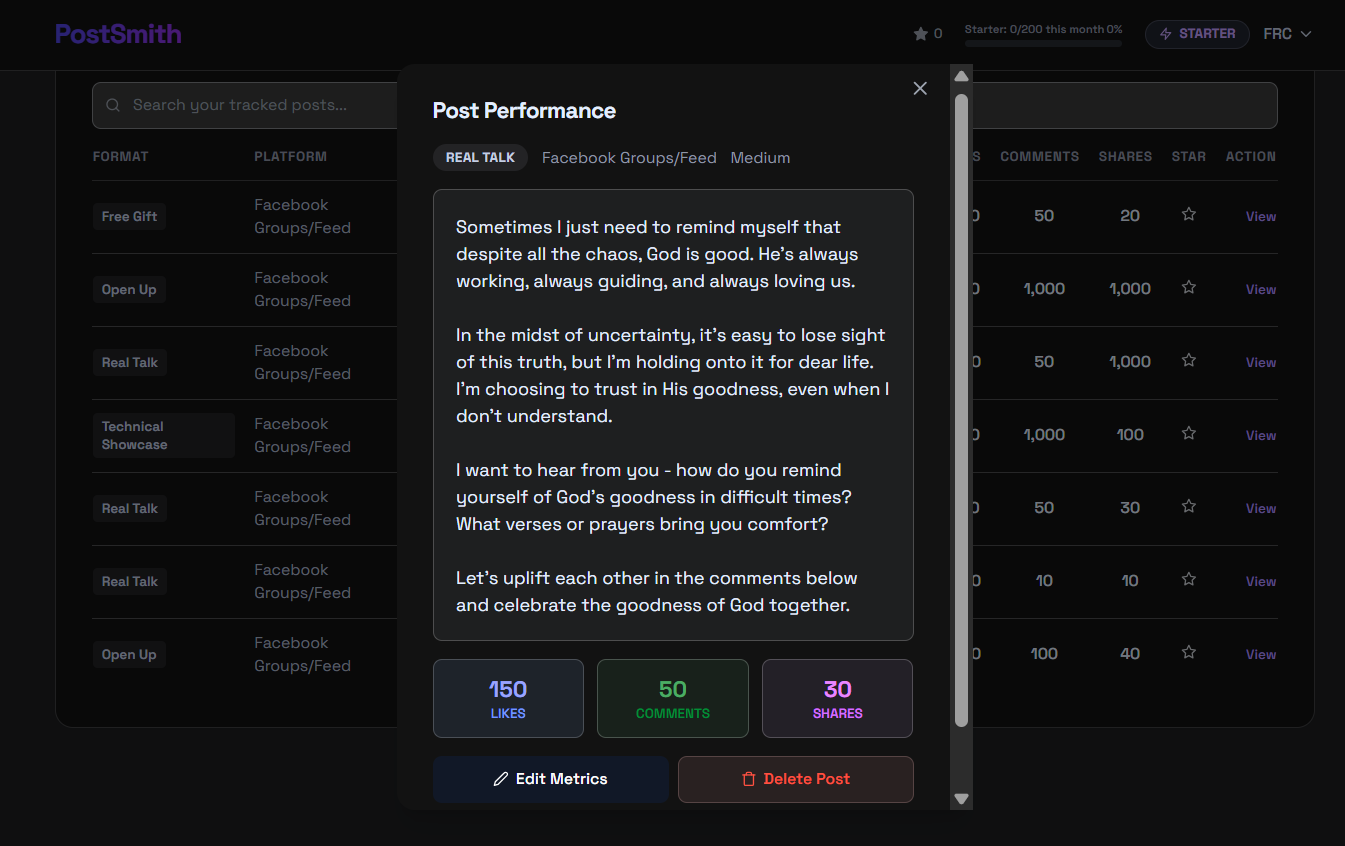Screen dimensions: 1345x846
Task: Click the 20 shares value in the Free Gift row
Action: [x=1130, y=216]
